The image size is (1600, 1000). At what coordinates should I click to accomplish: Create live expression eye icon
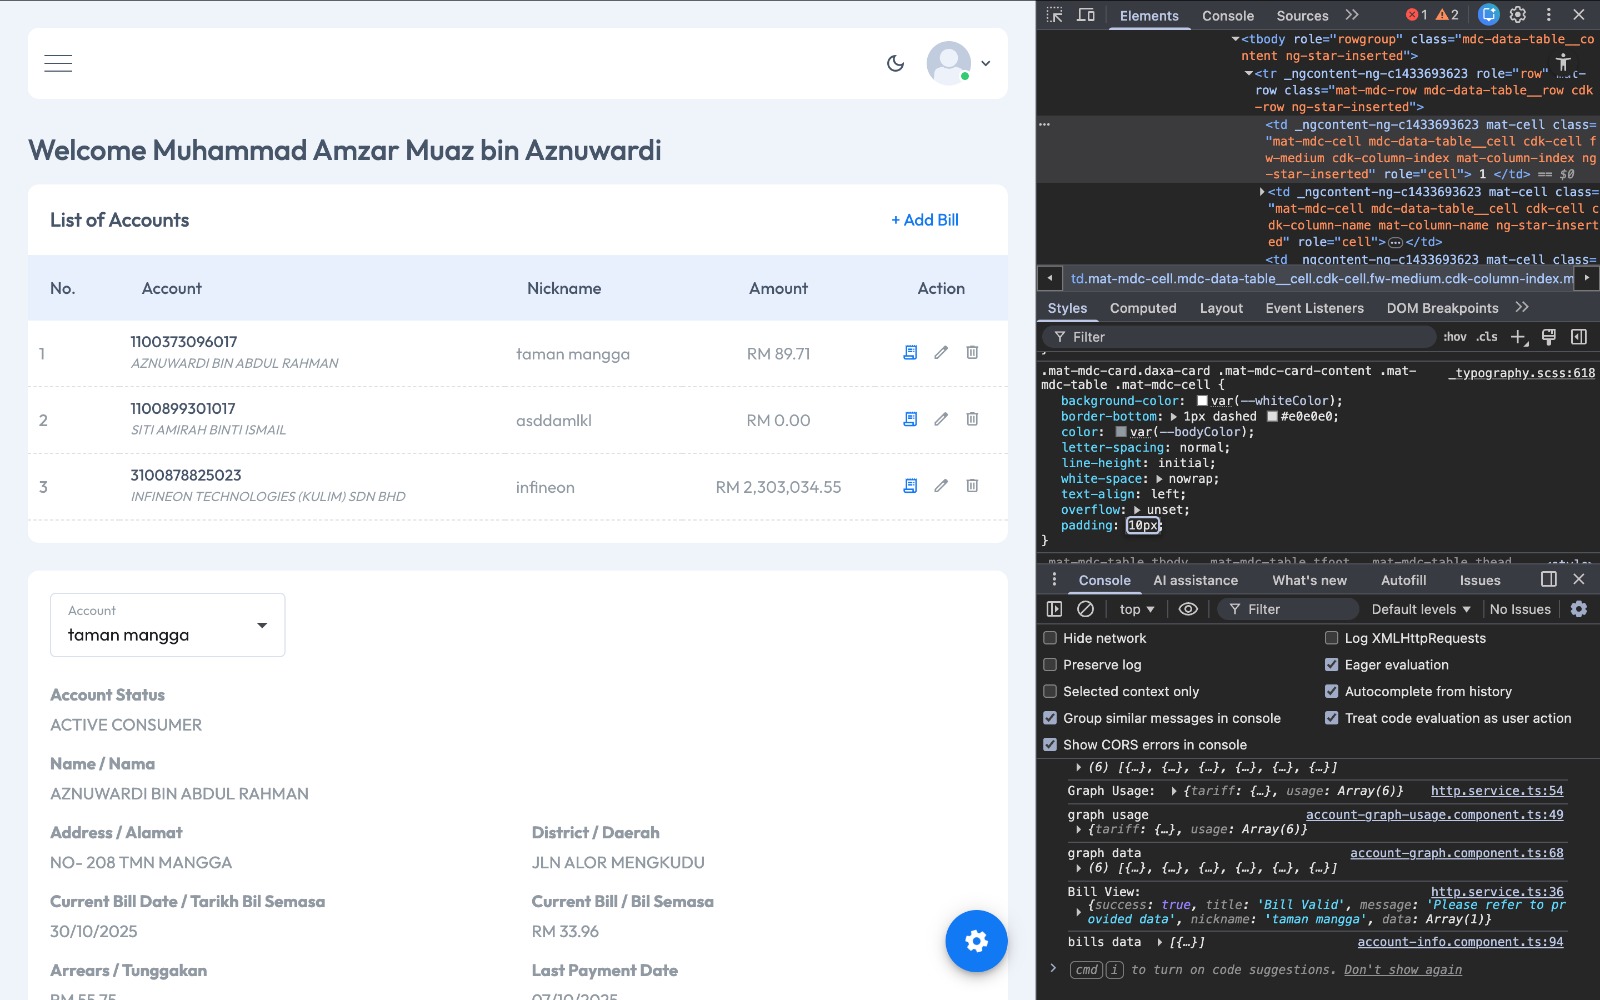tap(1188, 609)
